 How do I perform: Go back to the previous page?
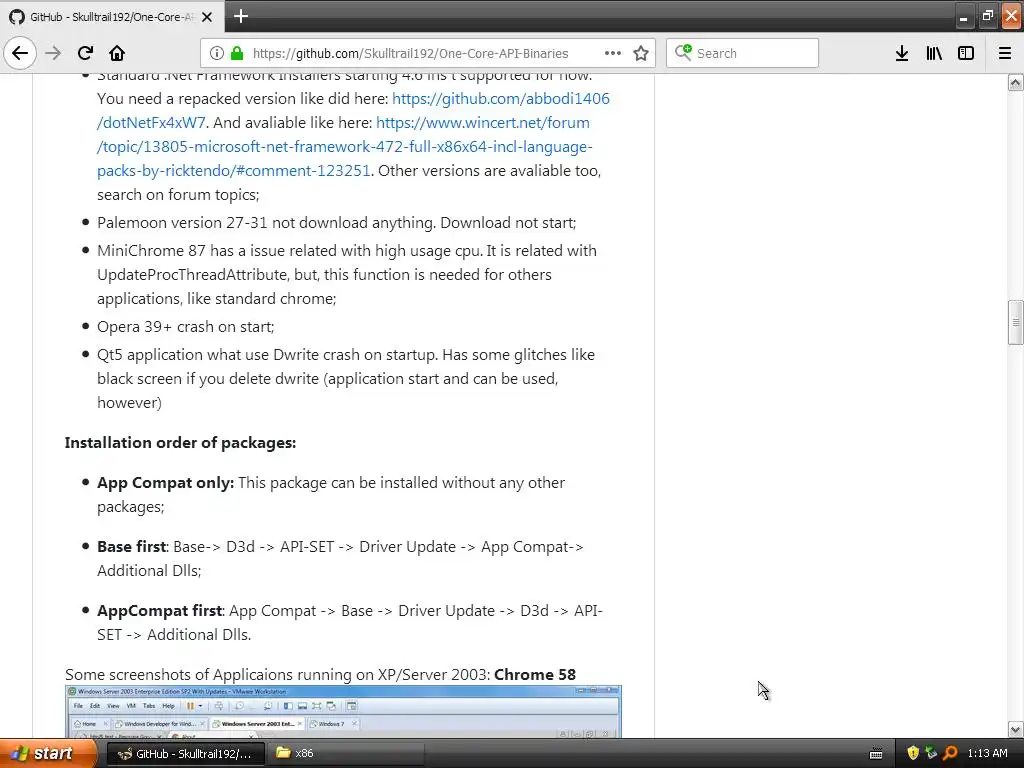coord(20,53)
